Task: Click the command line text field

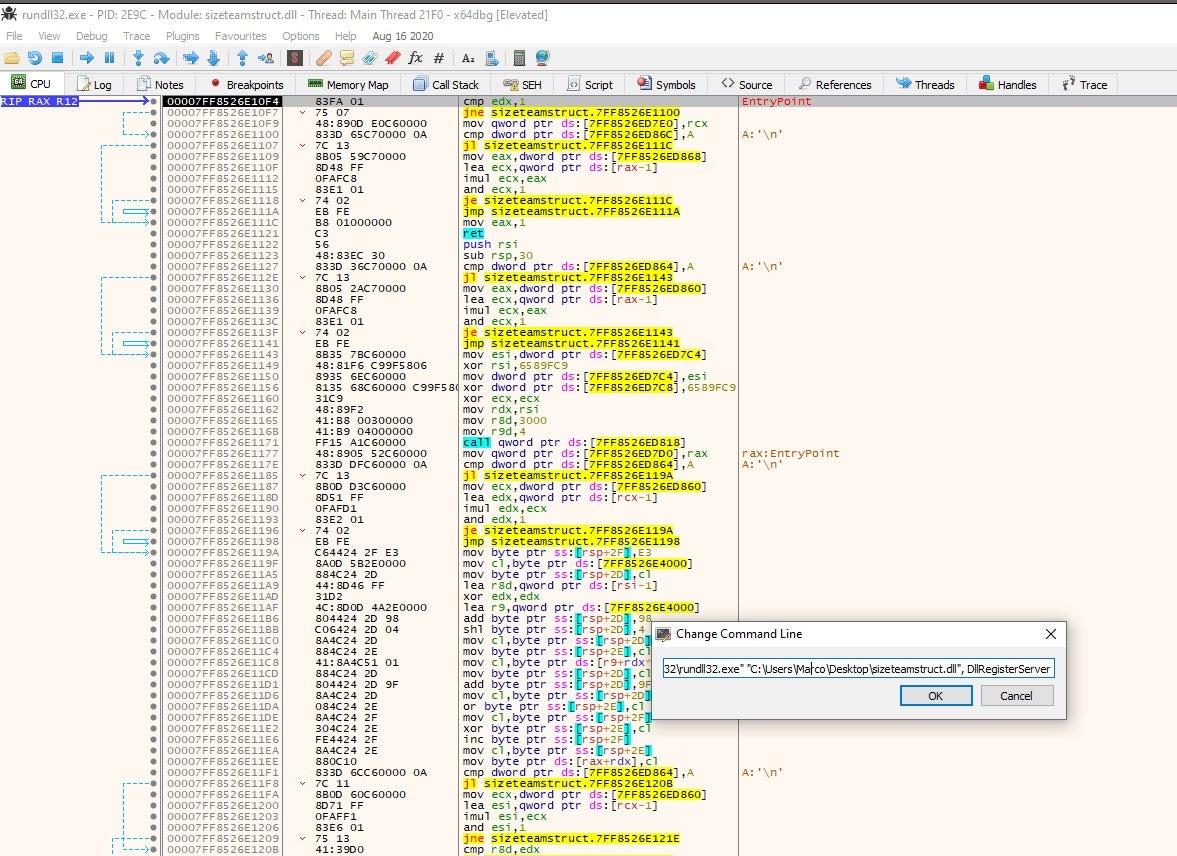Action: click(x=857, y=668)
